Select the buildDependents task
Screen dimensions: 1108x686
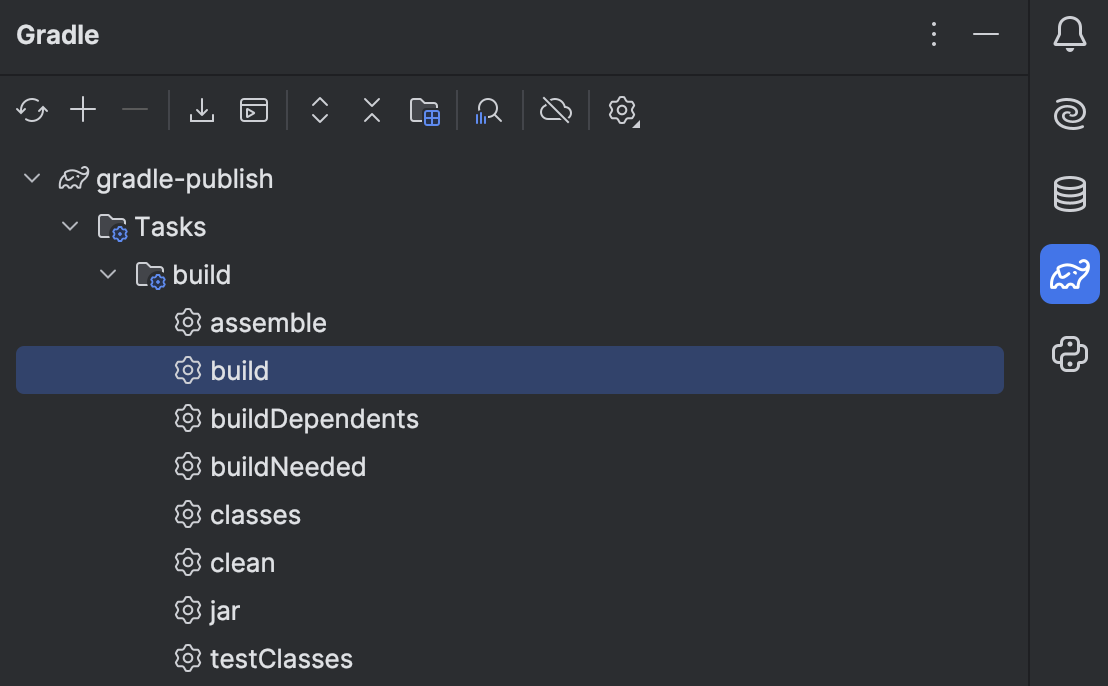click(314, 419)
